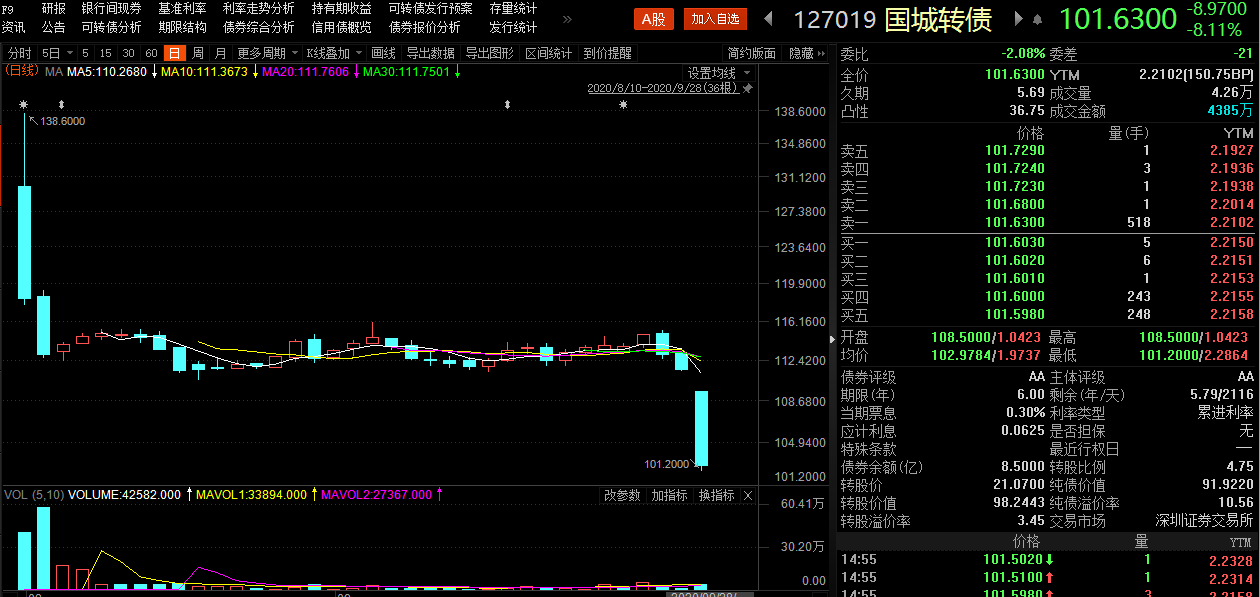Toggle the weekly 周 period
The image size is (1260, 597).
point(198,53)
